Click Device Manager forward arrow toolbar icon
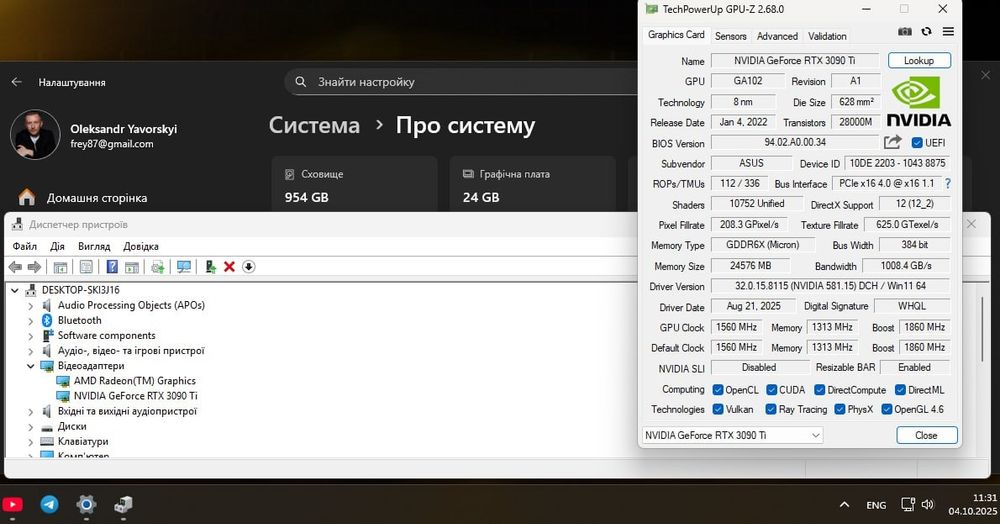This screenshot has width=1000, height=524. [x=34, y=267]
